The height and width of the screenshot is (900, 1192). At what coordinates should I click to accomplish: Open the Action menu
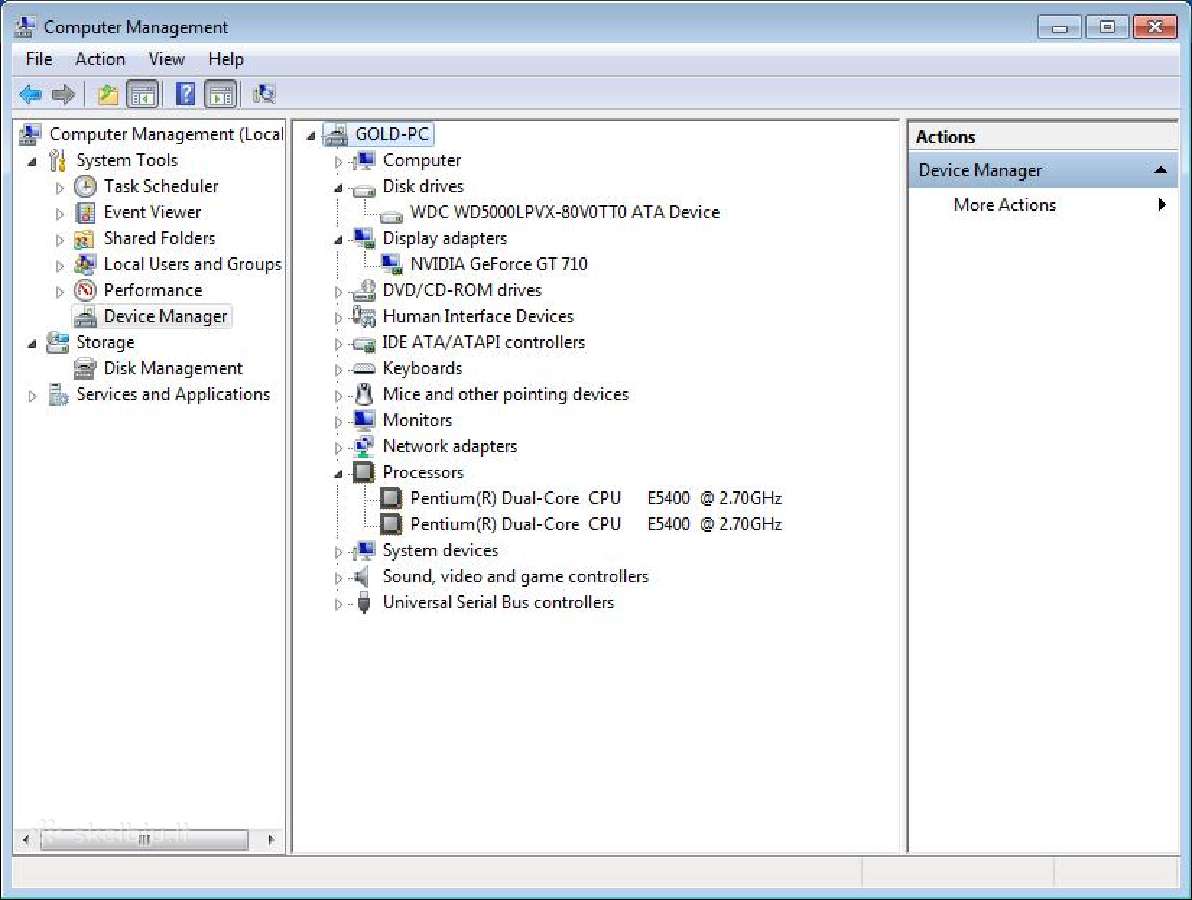coord(100,59)
